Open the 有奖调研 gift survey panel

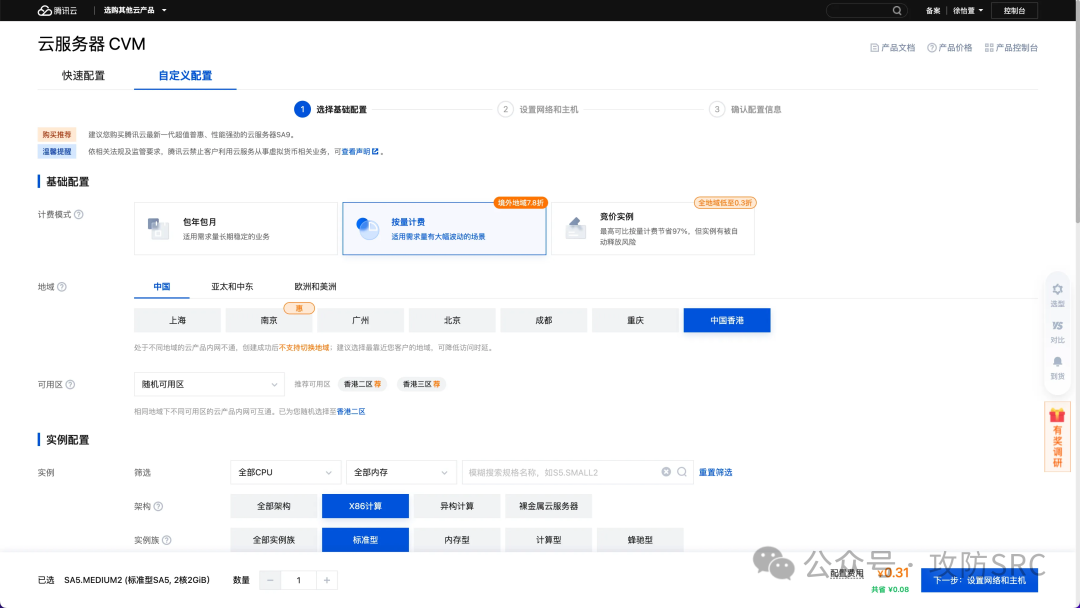click(1058, 437)
